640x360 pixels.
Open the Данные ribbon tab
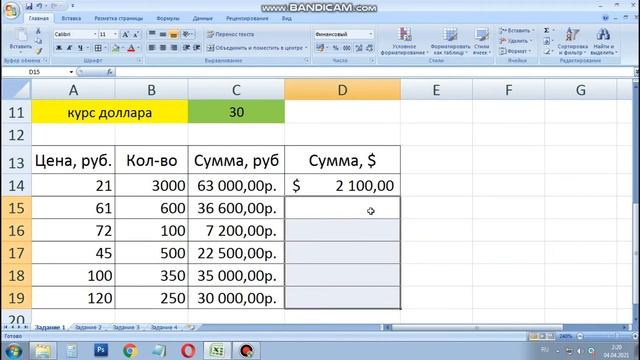tap(202, 18)
